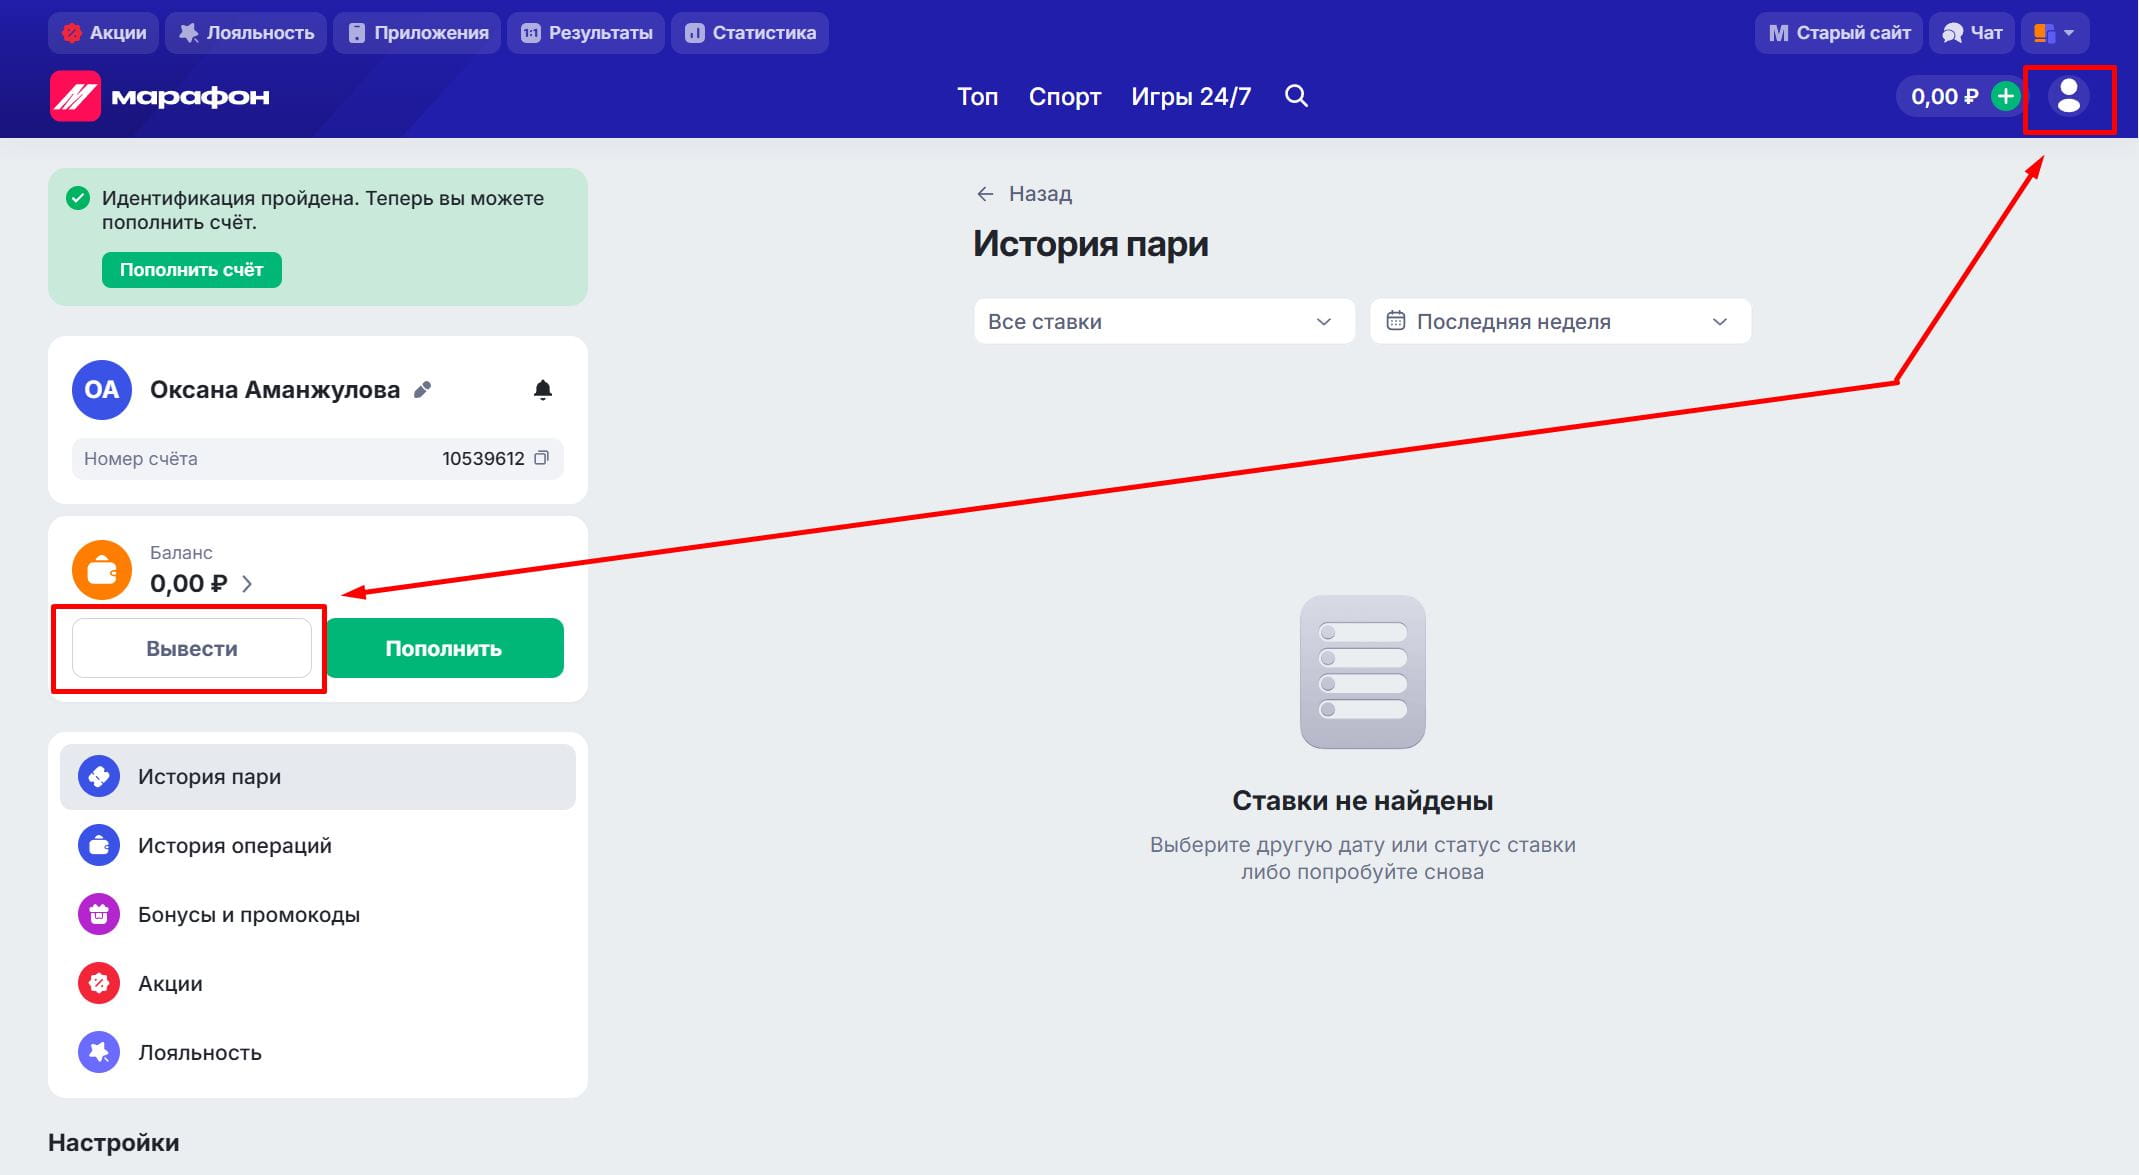Go to the Топ section
2139x1175 pixels.
pos(978,96)
